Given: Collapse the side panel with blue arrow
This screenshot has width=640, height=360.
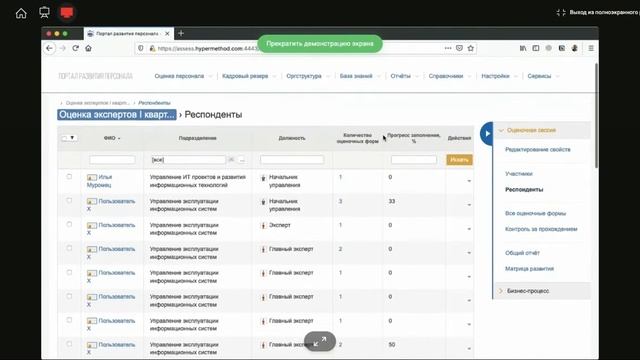Looking at the screenshot, I should pos(487,133).
